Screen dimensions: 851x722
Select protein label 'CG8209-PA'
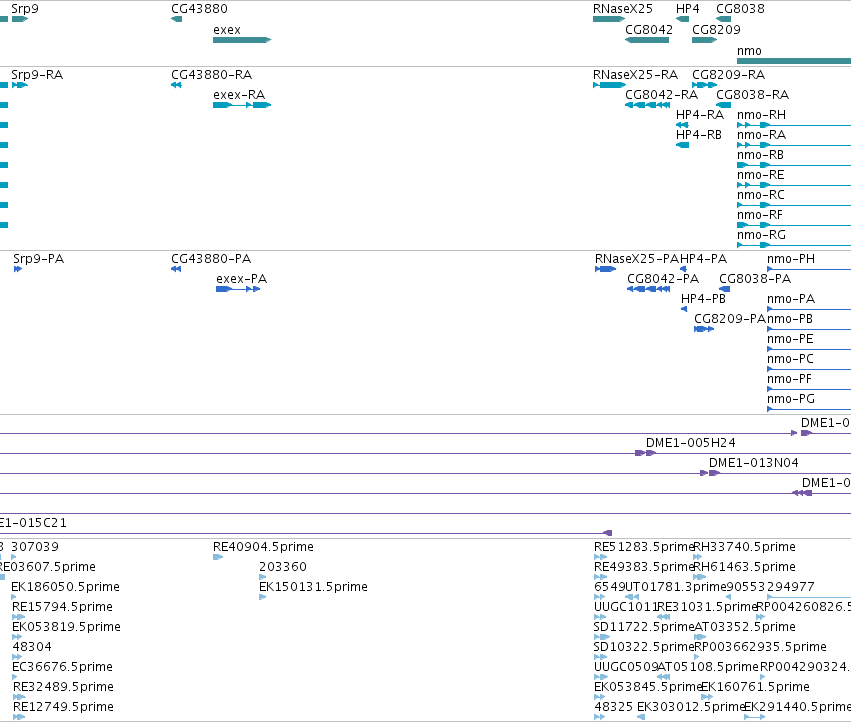[x=730, y=319]
